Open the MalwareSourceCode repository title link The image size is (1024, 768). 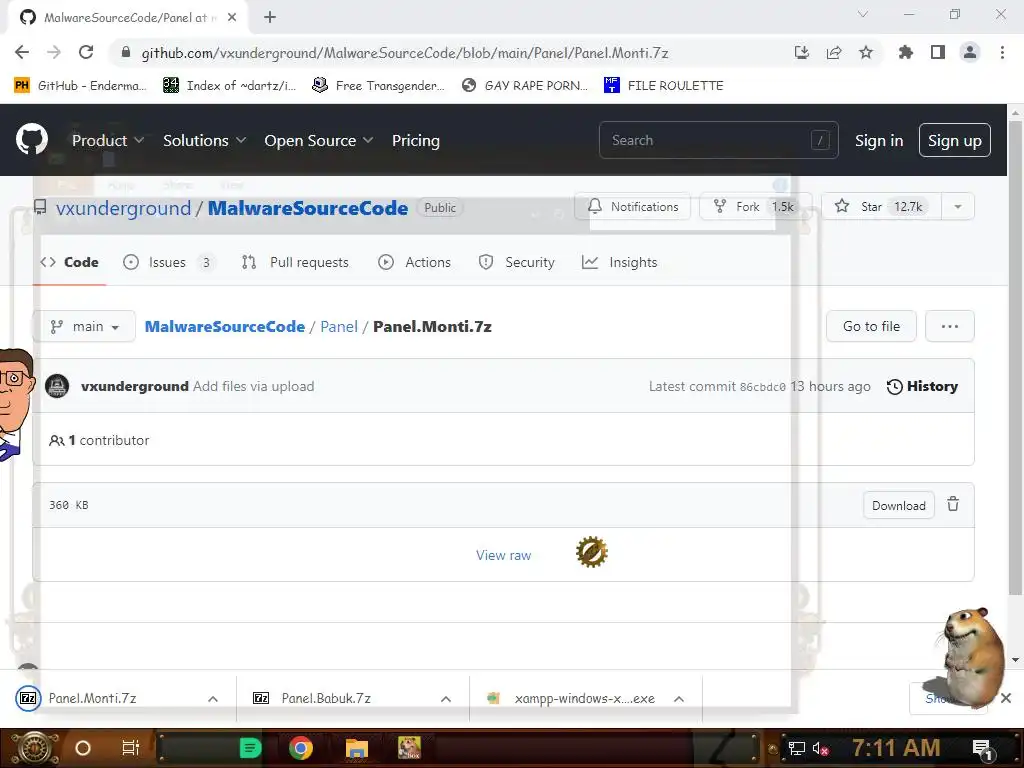click(x=308, y=208)
